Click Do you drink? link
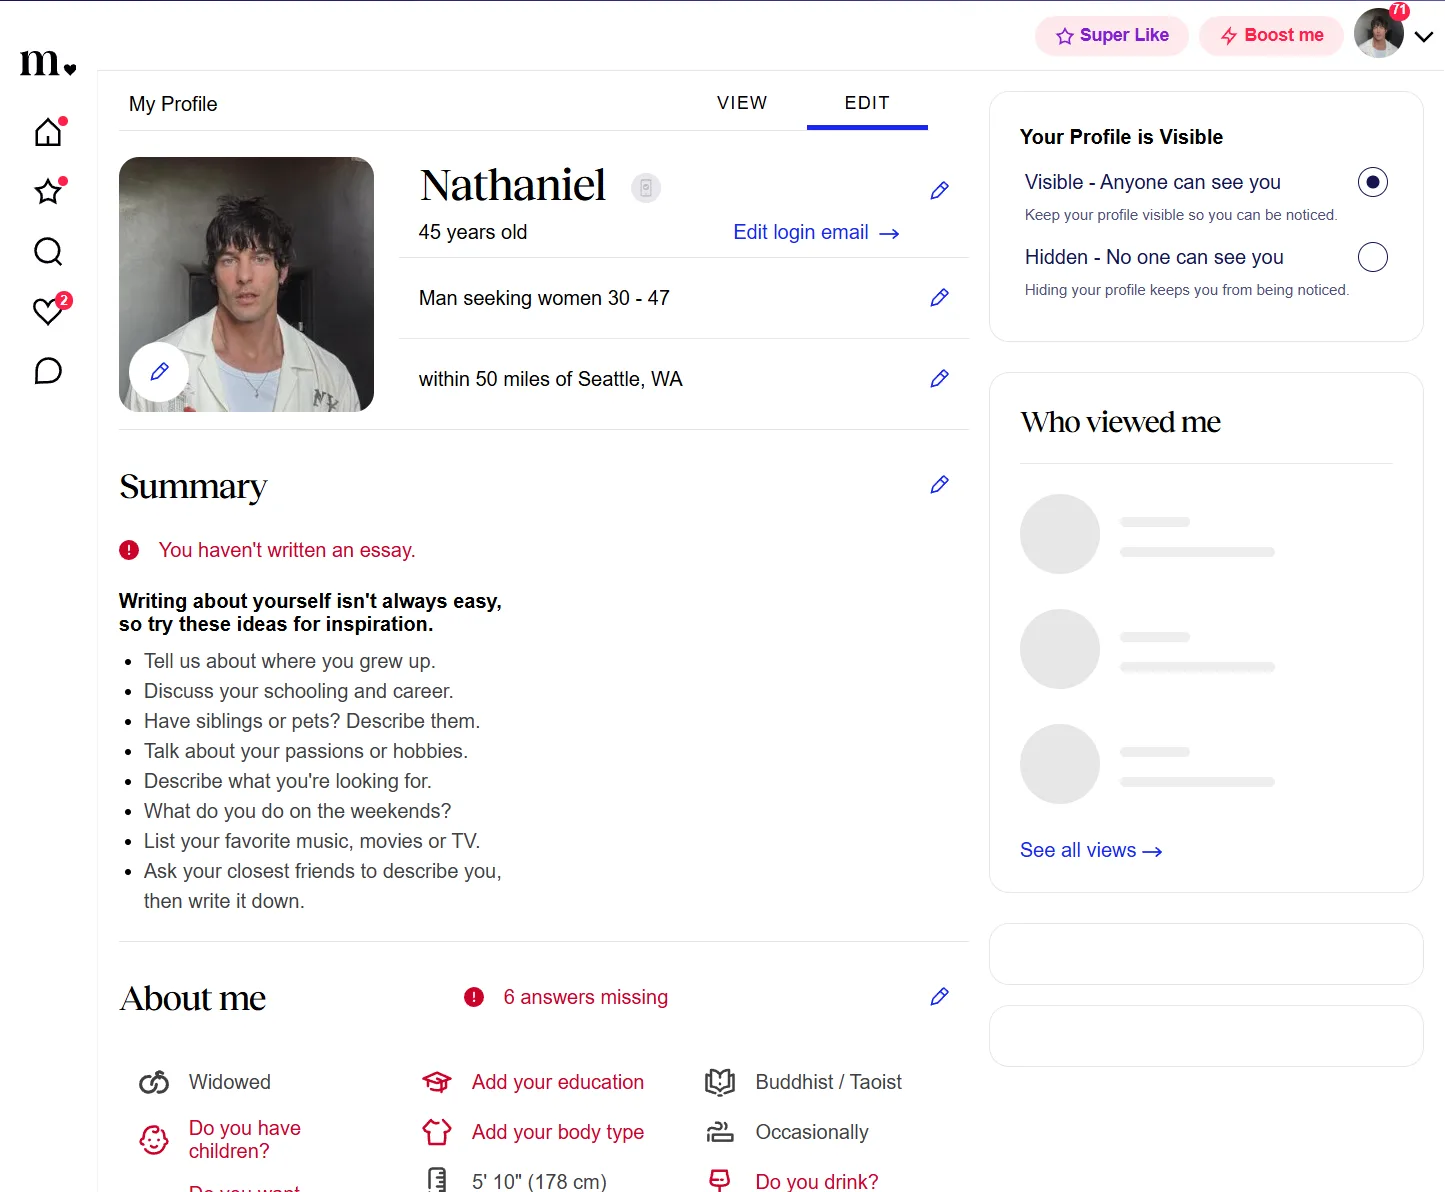Screen dimensions: 1445x1192 (817, 1181)
